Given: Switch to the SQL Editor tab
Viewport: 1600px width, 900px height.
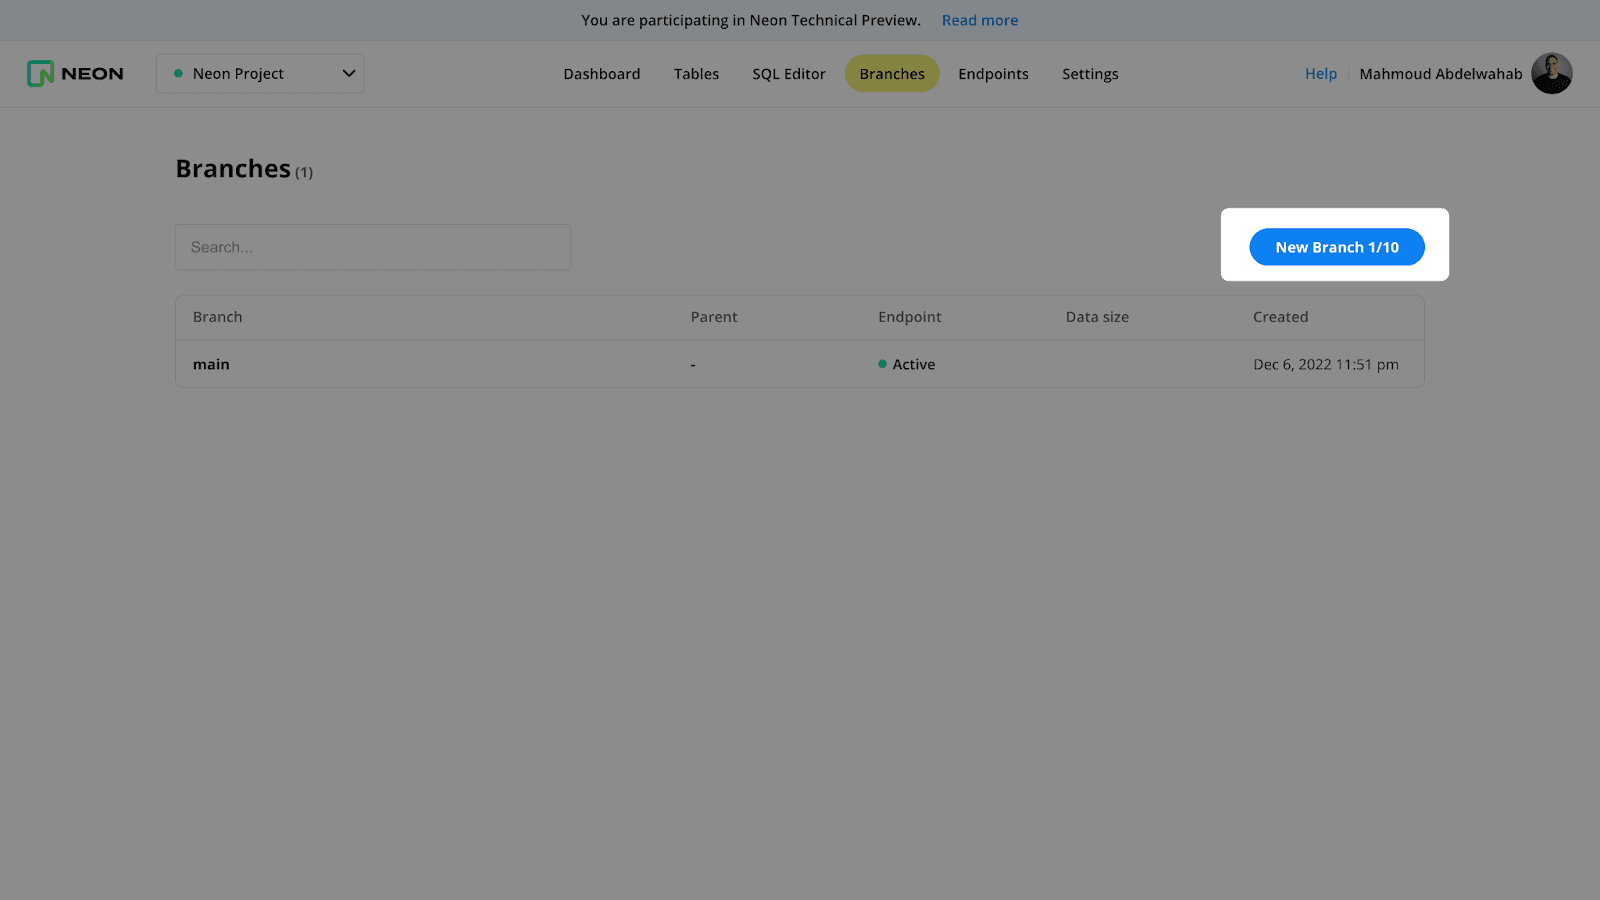Looking at the screenshot, I should pos(788,74).
